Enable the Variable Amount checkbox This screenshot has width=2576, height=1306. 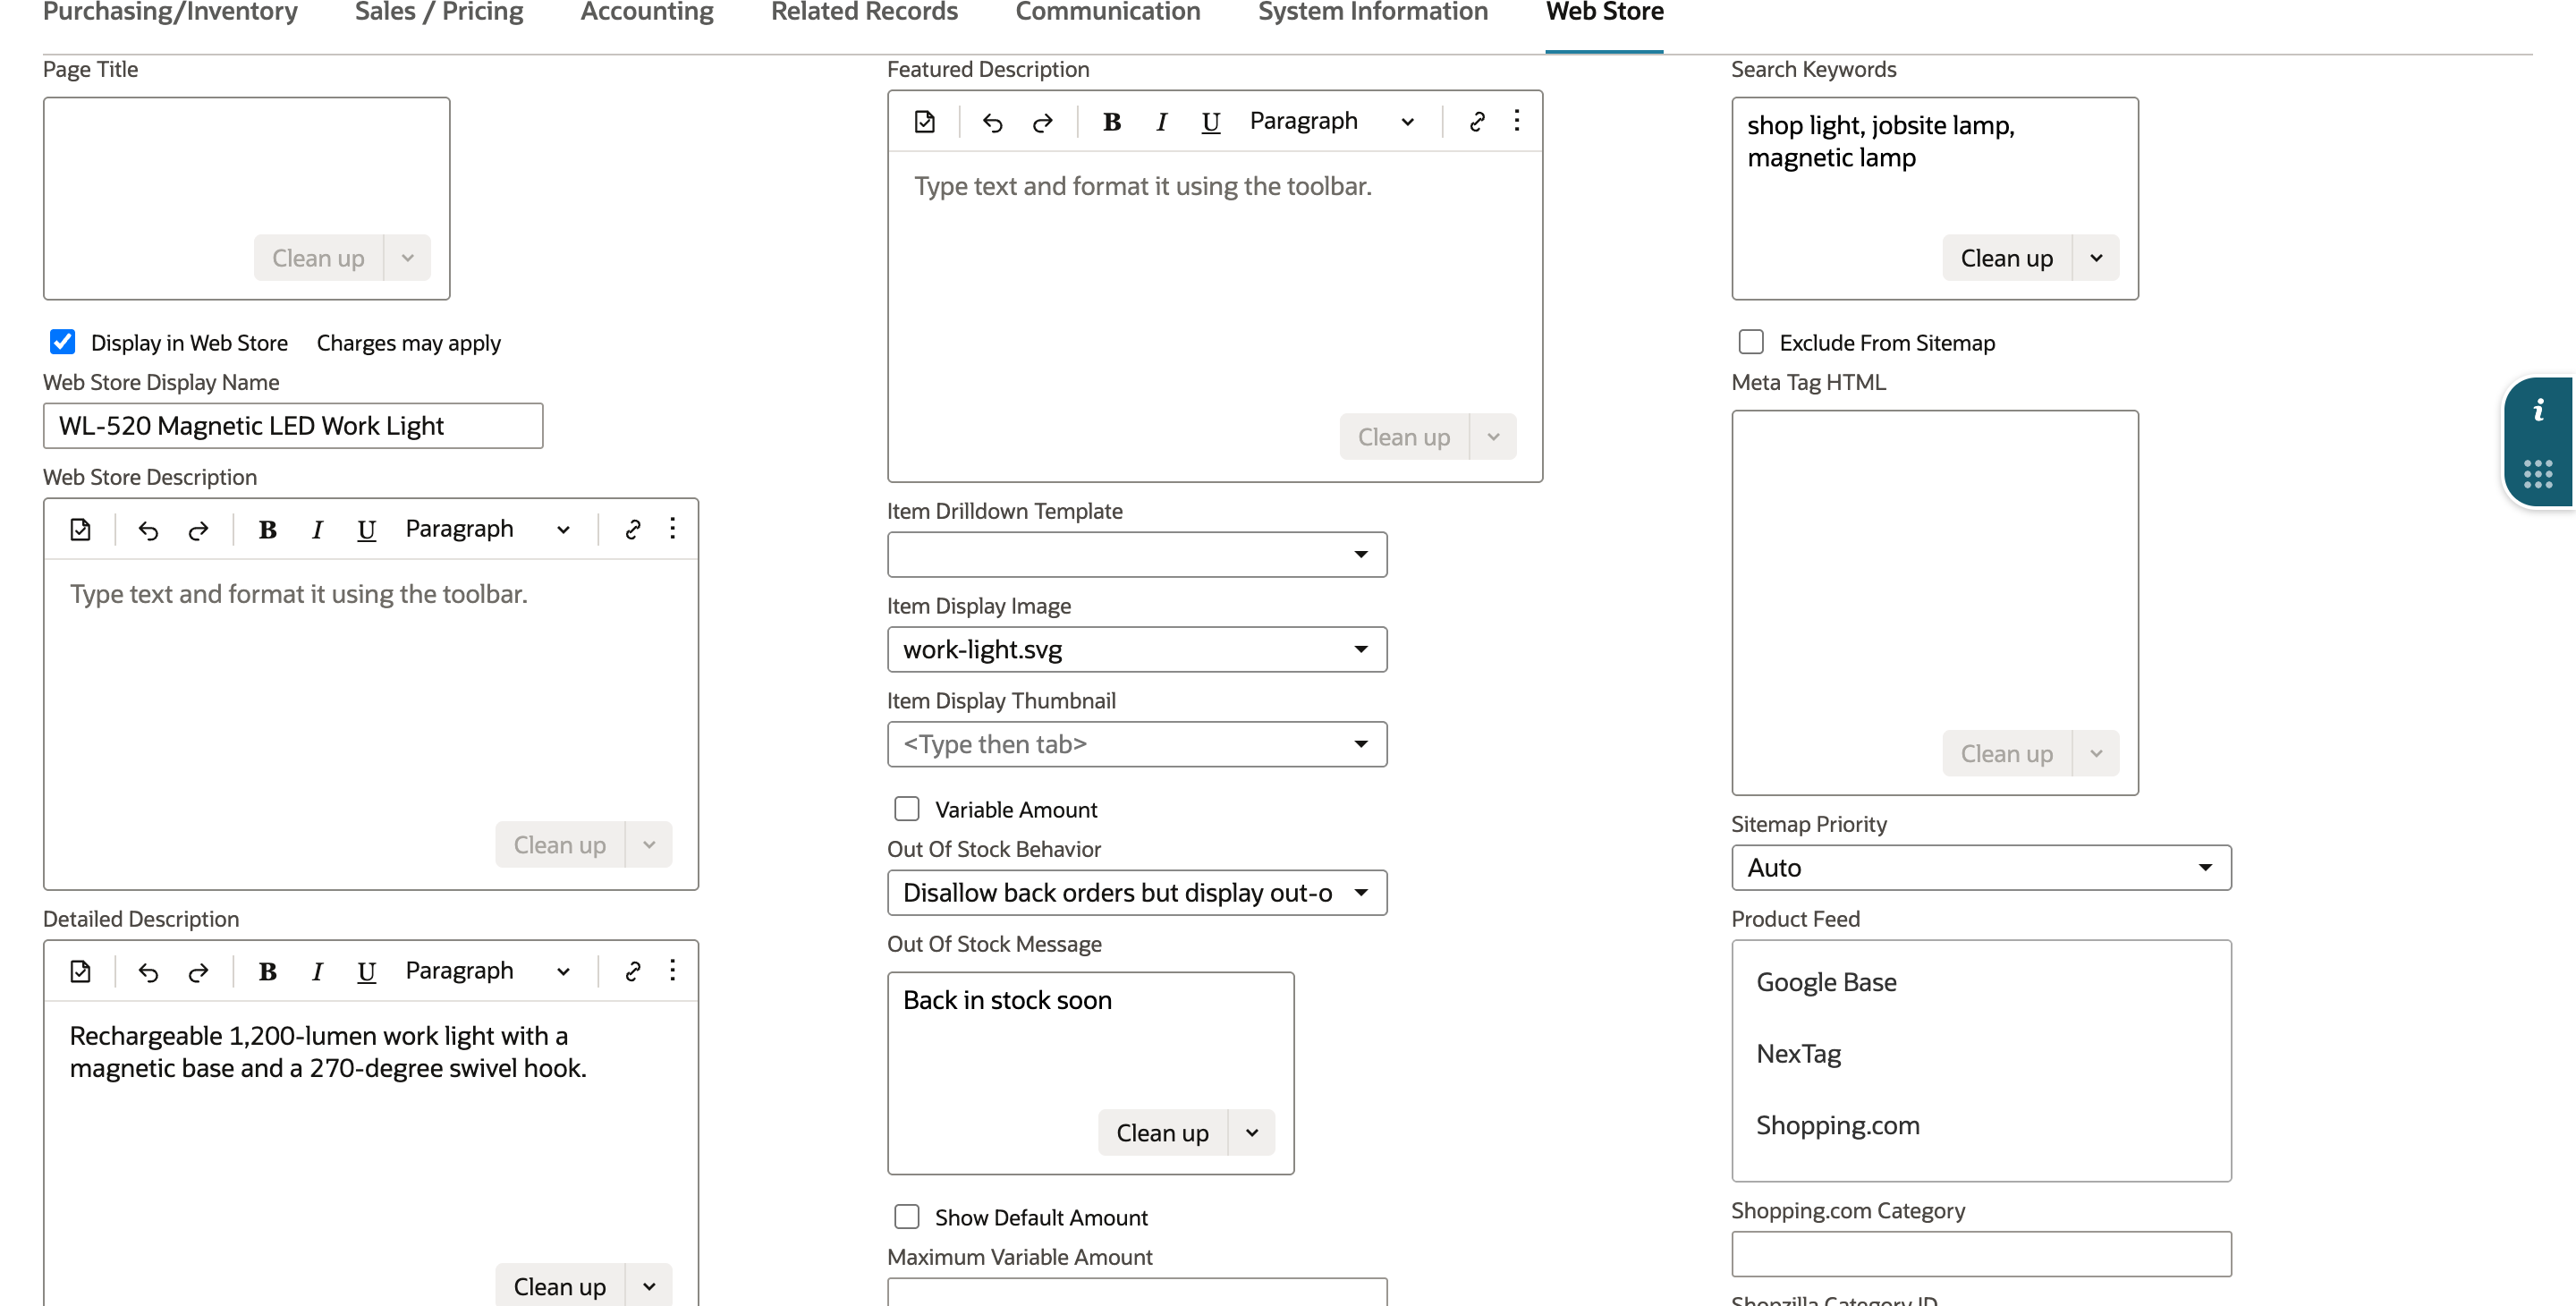[x=907, y=809]
